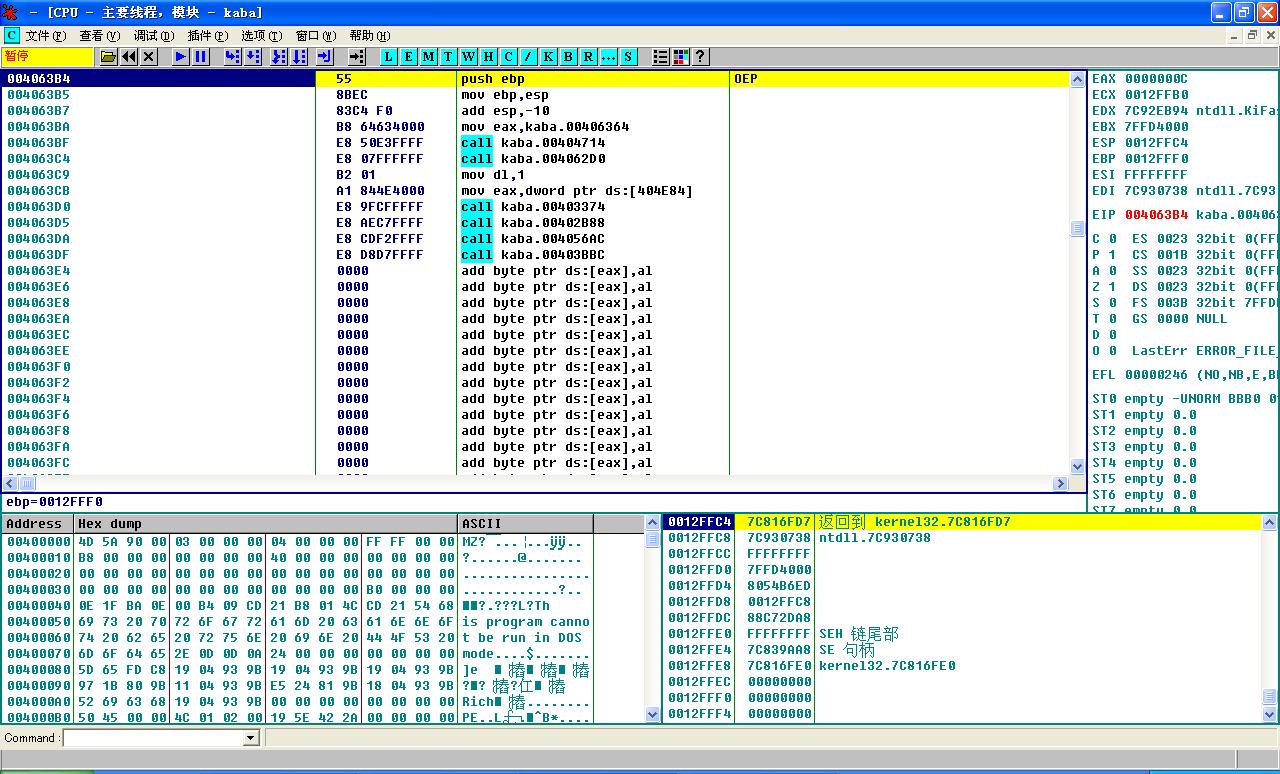Show the Memory map (M button)
Viewport: 1280px width, 774px height.
428,57
